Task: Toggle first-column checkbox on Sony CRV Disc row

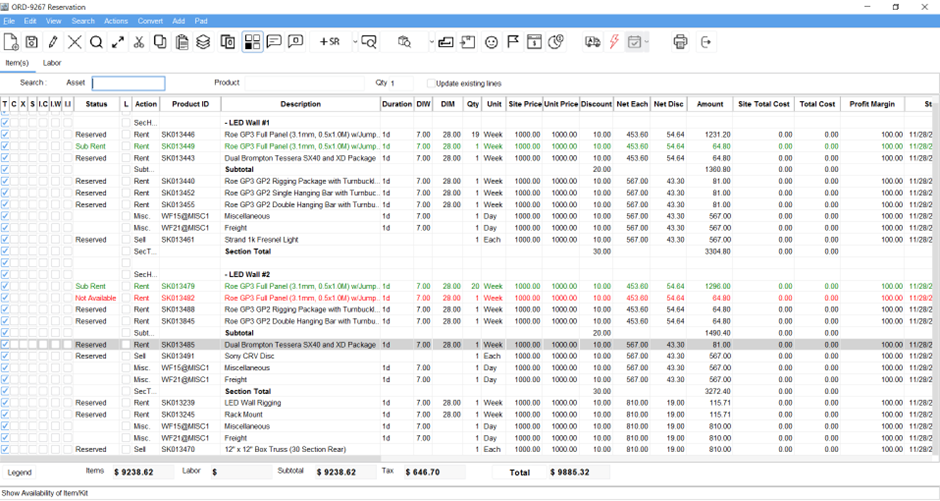Action: (5, 356)
